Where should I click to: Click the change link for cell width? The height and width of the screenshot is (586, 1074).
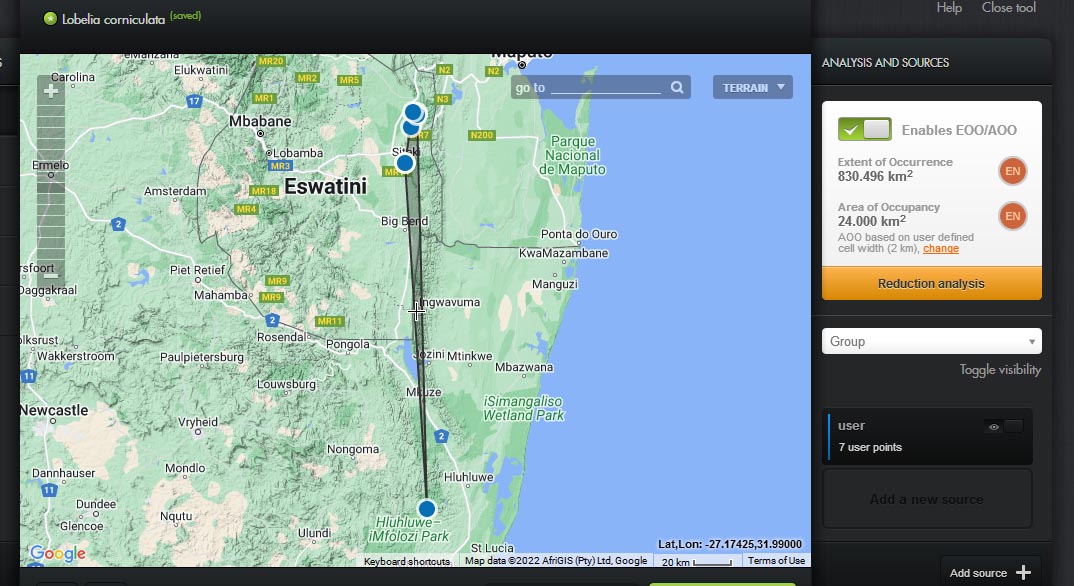(940, 249)
